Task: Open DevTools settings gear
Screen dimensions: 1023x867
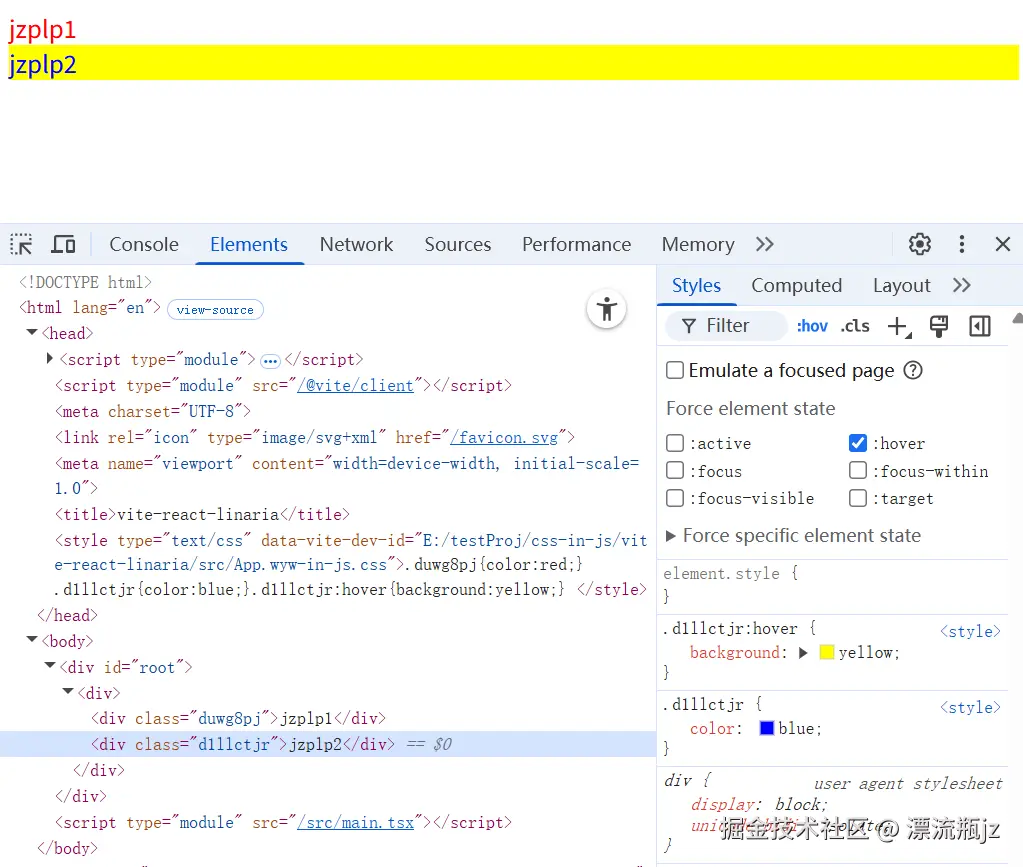Action: click(919, 243)
